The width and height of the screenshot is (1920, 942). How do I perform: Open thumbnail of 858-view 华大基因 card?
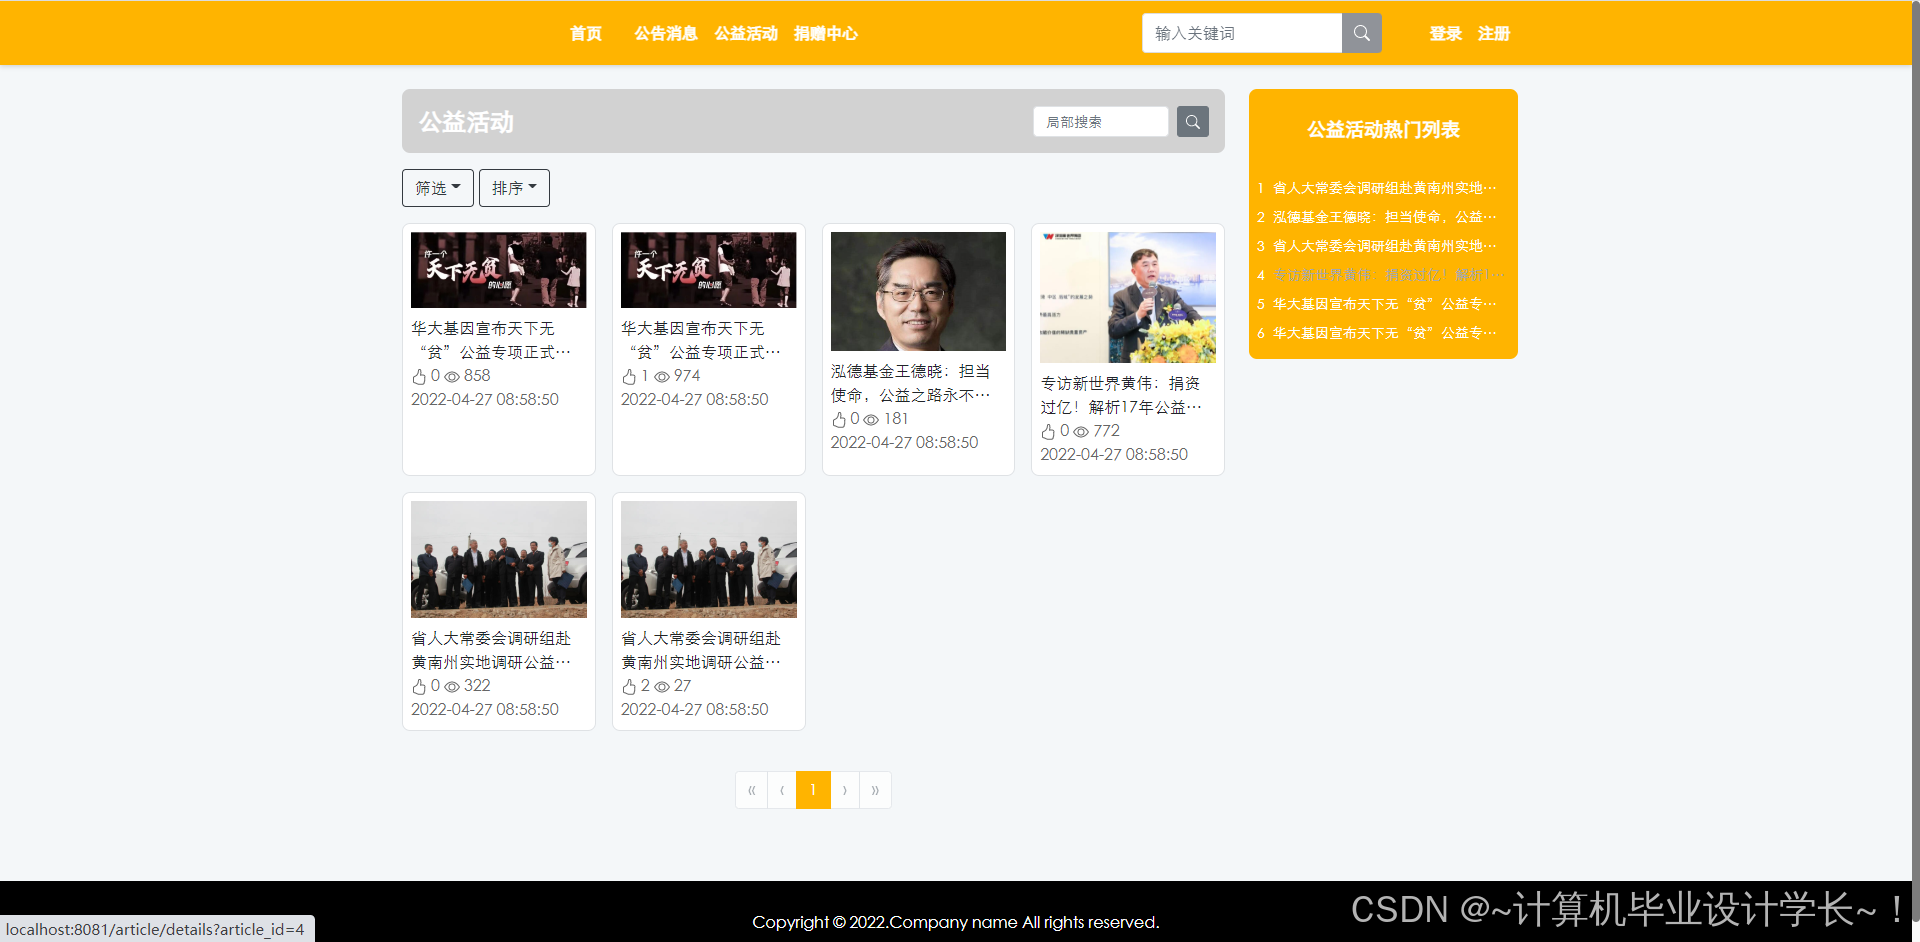click(499, 270)
